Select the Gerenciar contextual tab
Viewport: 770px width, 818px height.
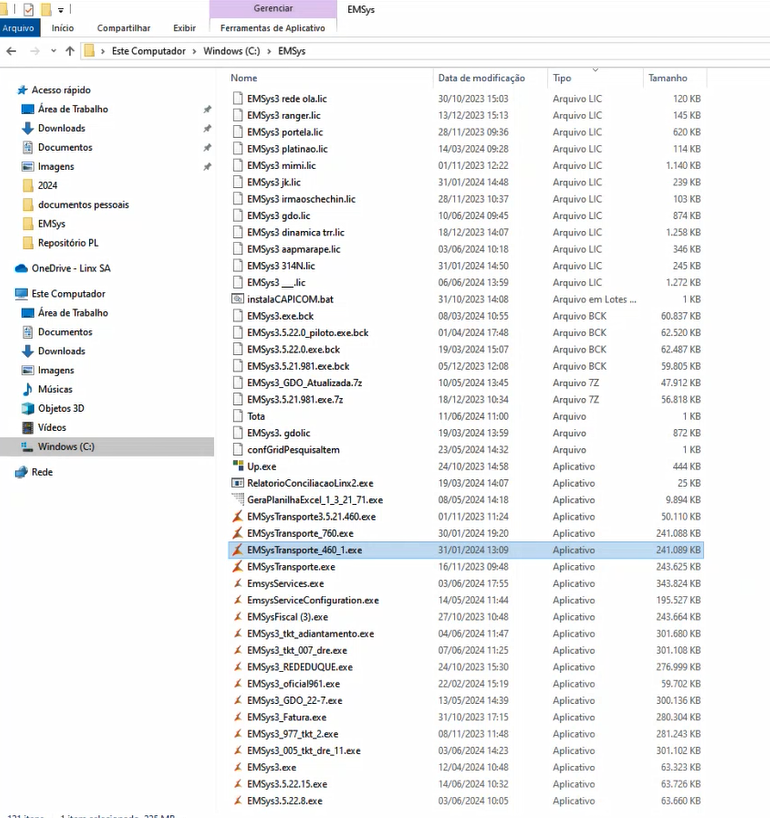[x=273, y=8]
